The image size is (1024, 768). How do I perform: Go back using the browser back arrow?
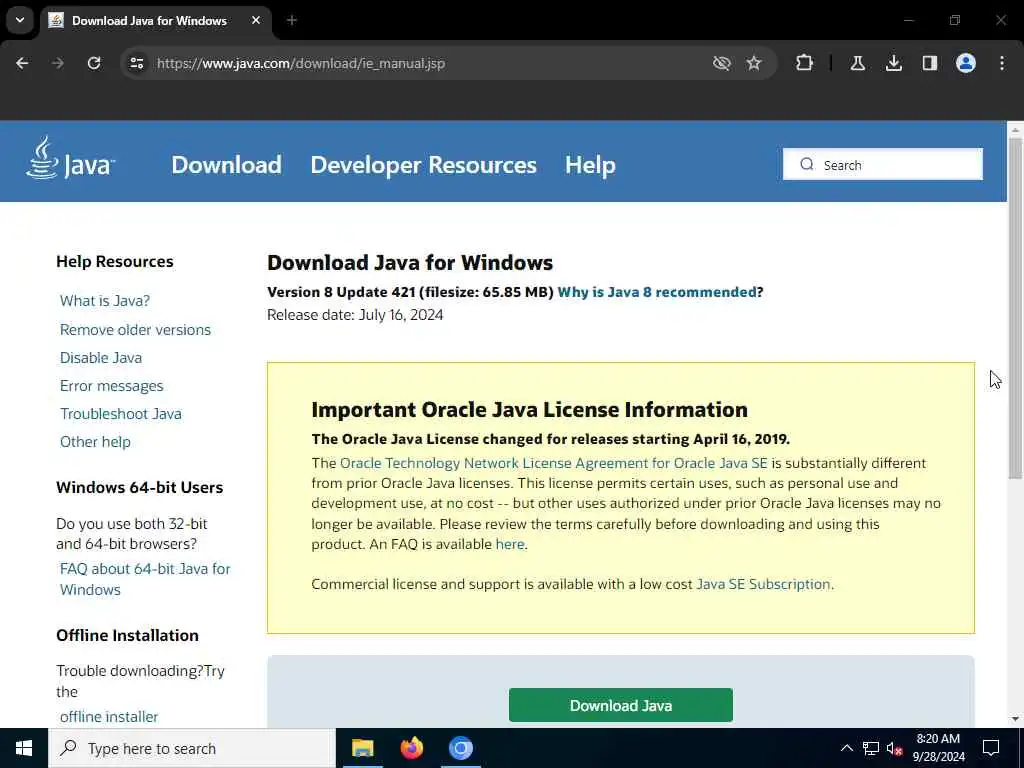22,63
